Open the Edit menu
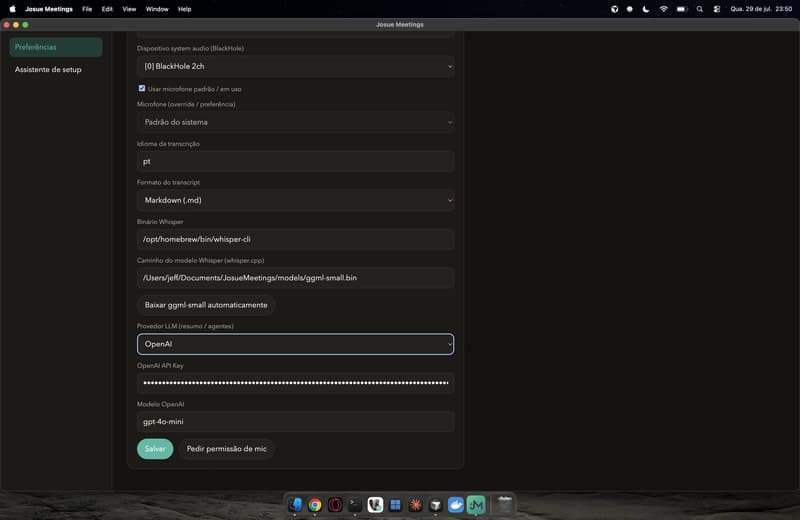This screenshot has height=520, width=800. point(107,9)
